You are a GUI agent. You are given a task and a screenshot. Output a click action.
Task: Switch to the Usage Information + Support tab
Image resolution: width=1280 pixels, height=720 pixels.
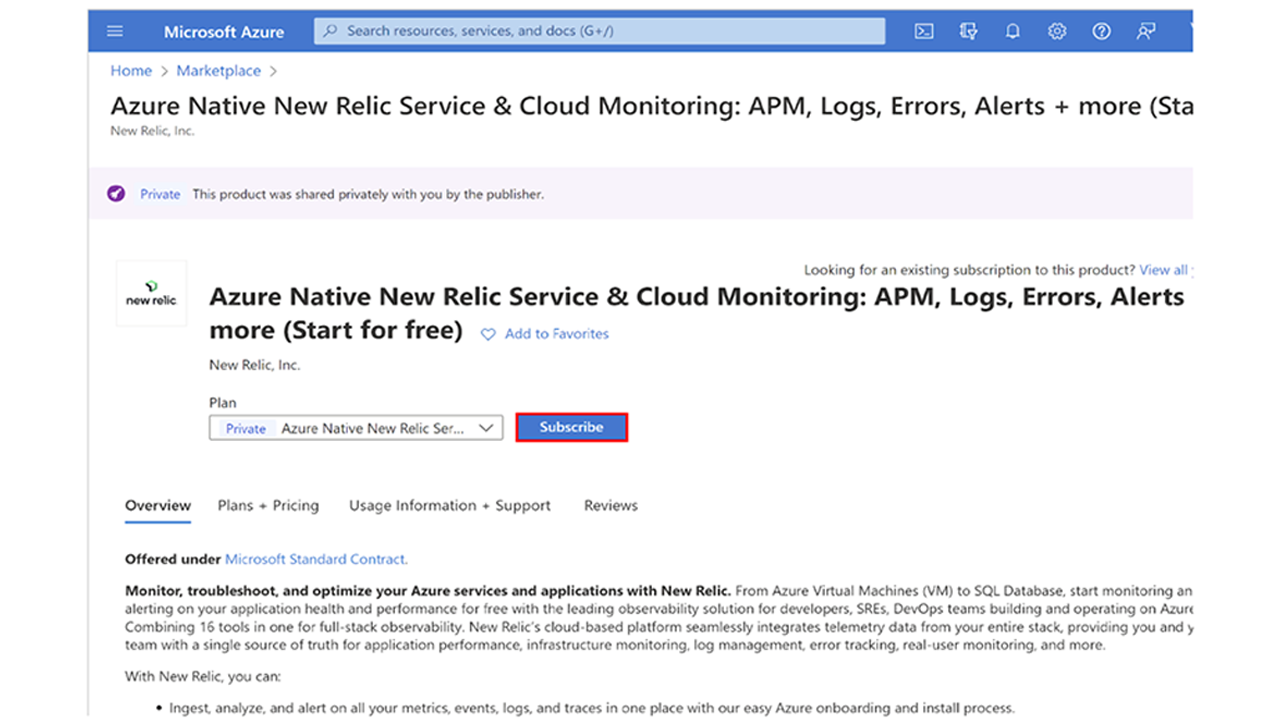point(450,506)
